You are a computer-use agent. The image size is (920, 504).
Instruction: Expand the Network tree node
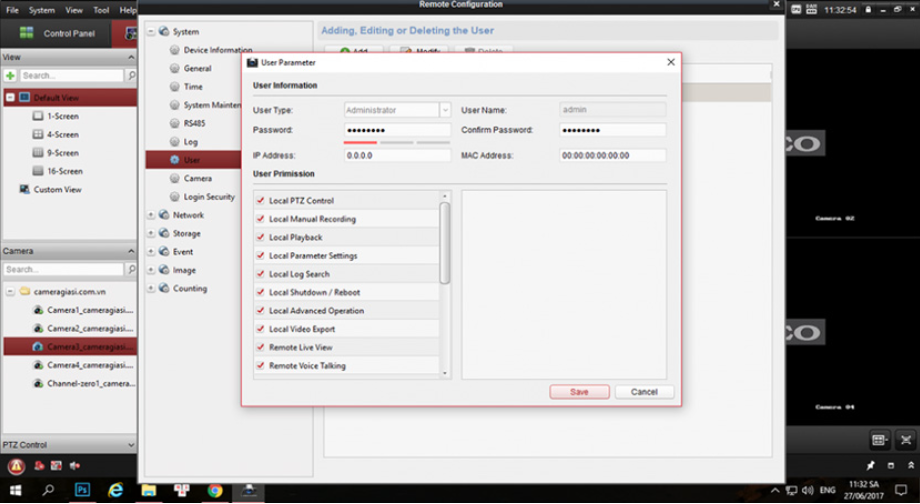(151, 215)
